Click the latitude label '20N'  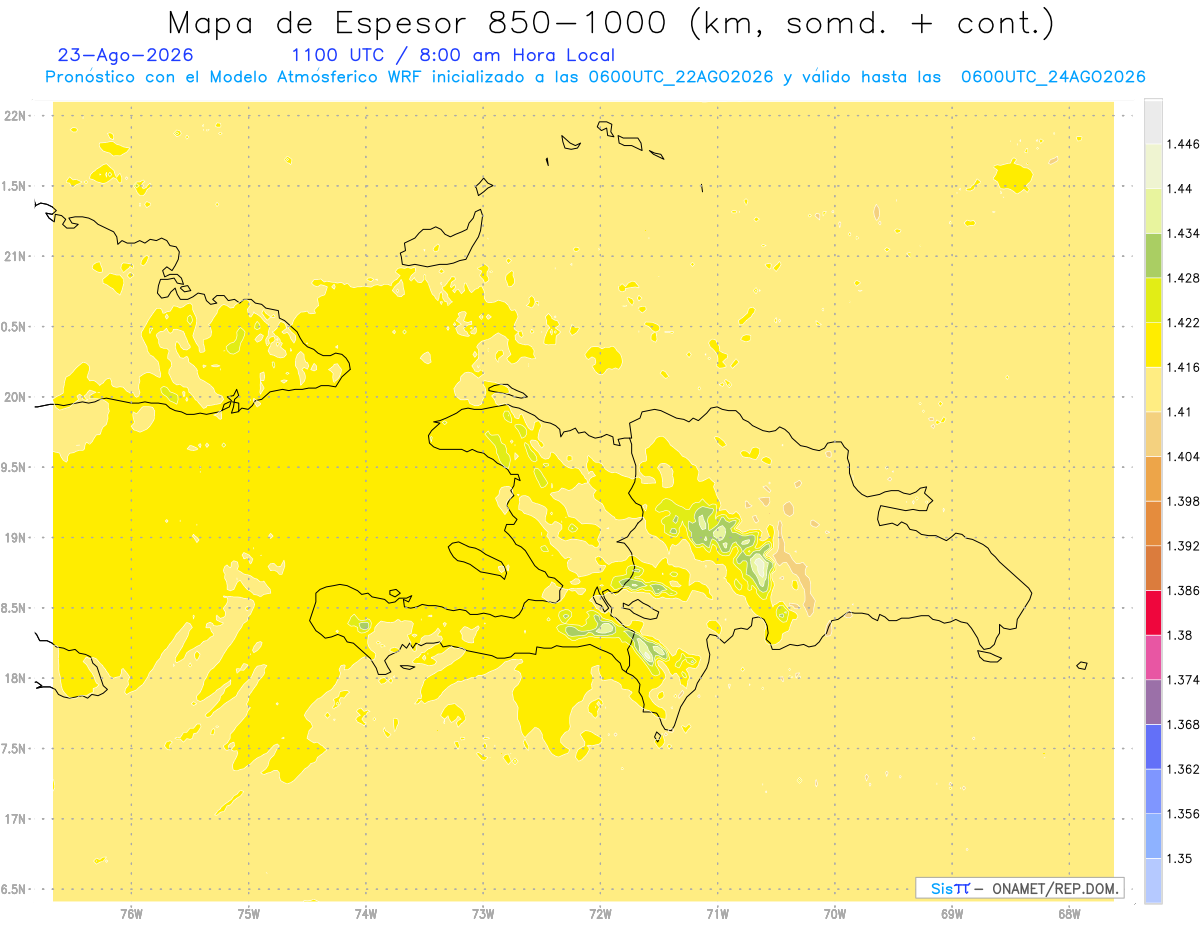click(17, 397)
